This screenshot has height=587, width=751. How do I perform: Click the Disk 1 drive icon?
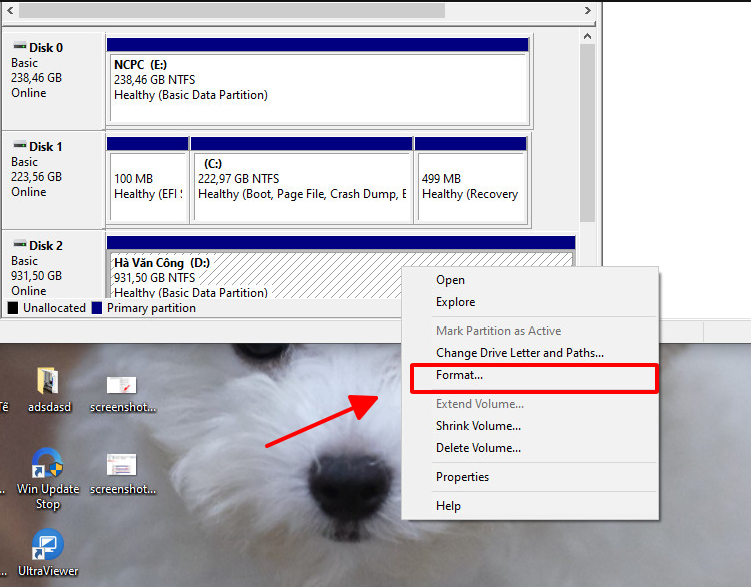pos(20,145)
